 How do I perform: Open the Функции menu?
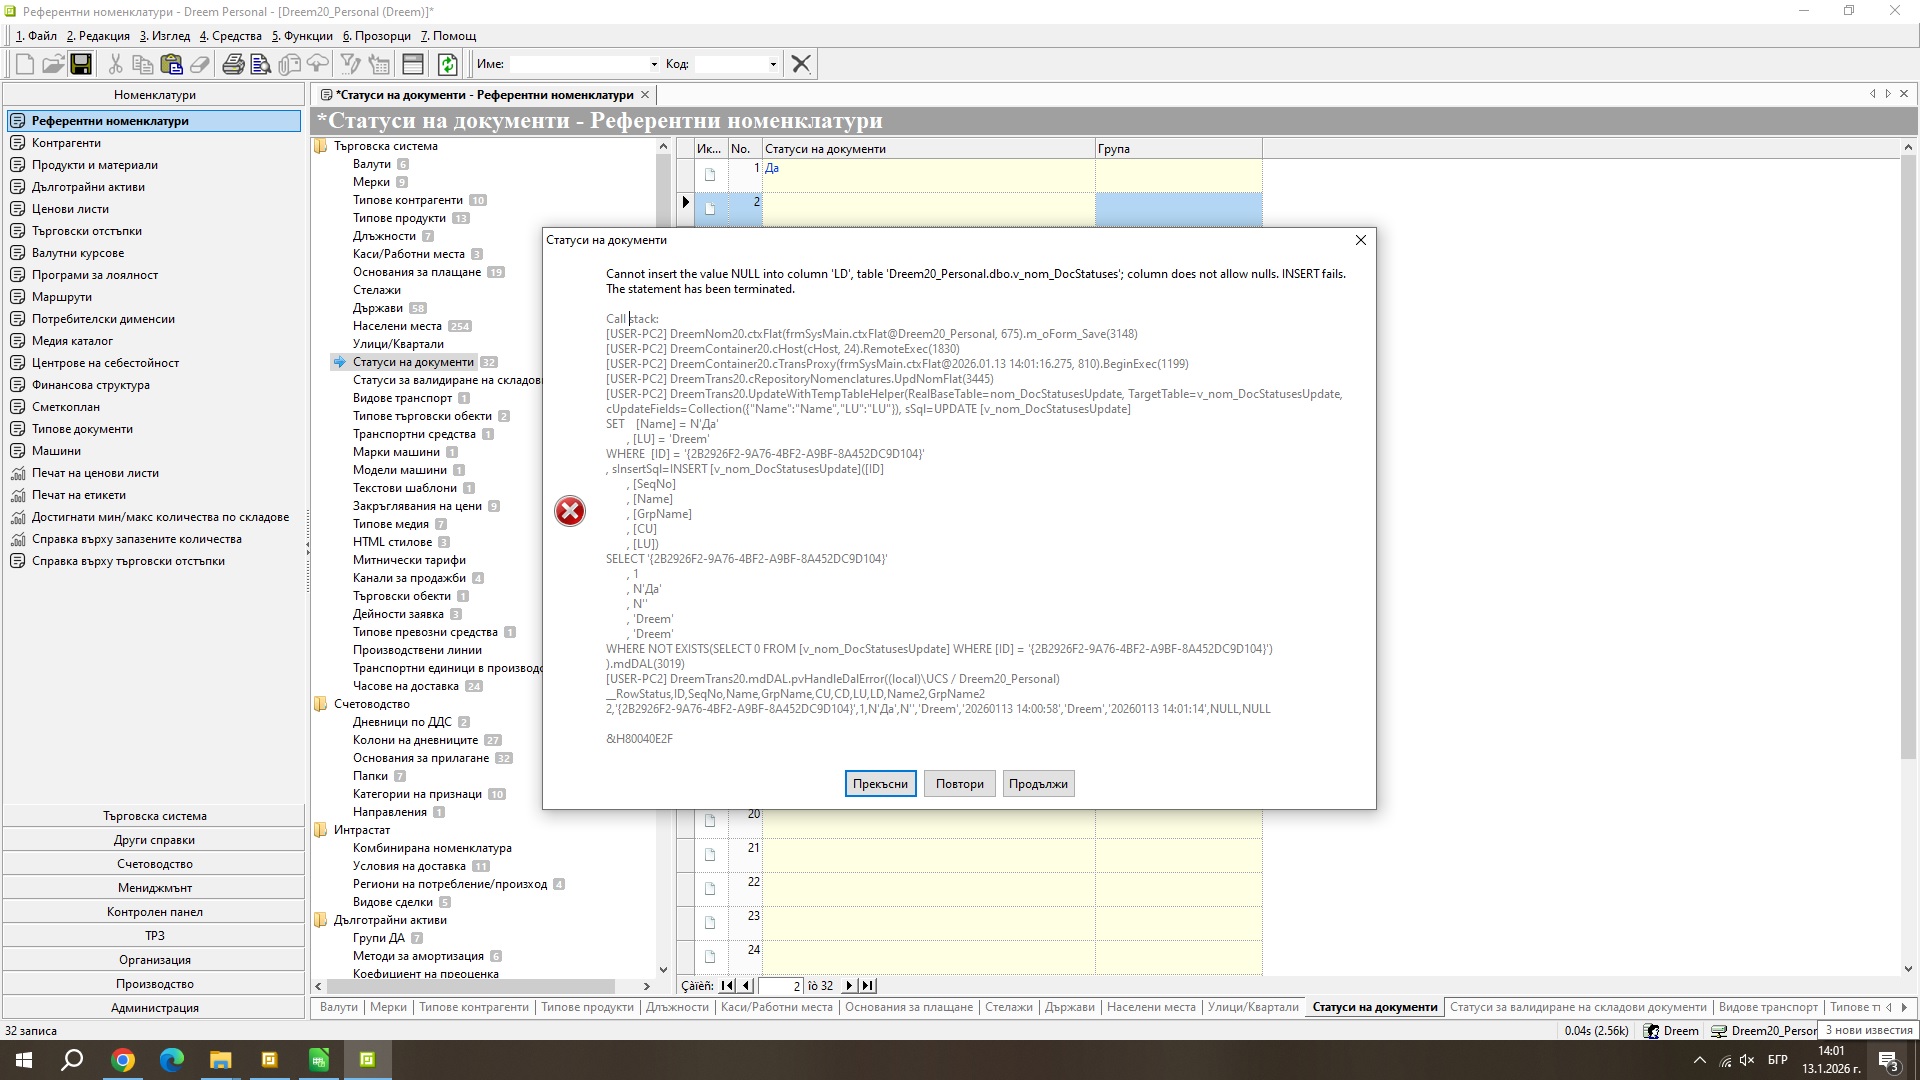coord(302,36)
